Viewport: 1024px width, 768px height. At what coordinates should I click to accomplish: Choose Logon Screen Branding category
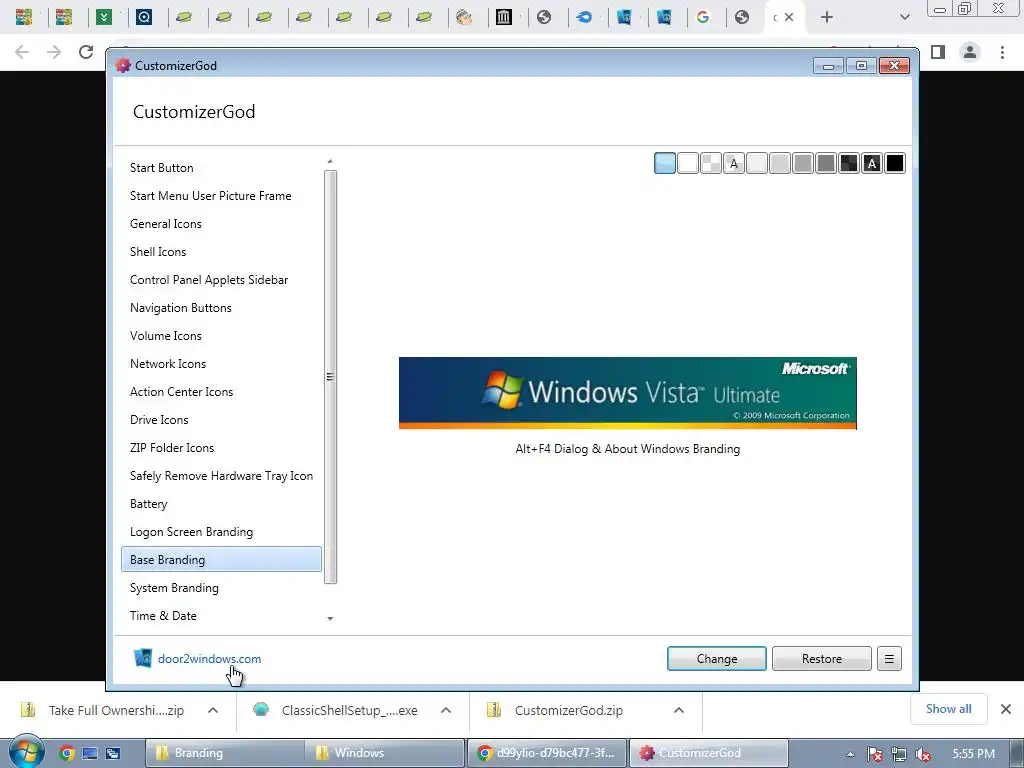[x=221, y=532]
